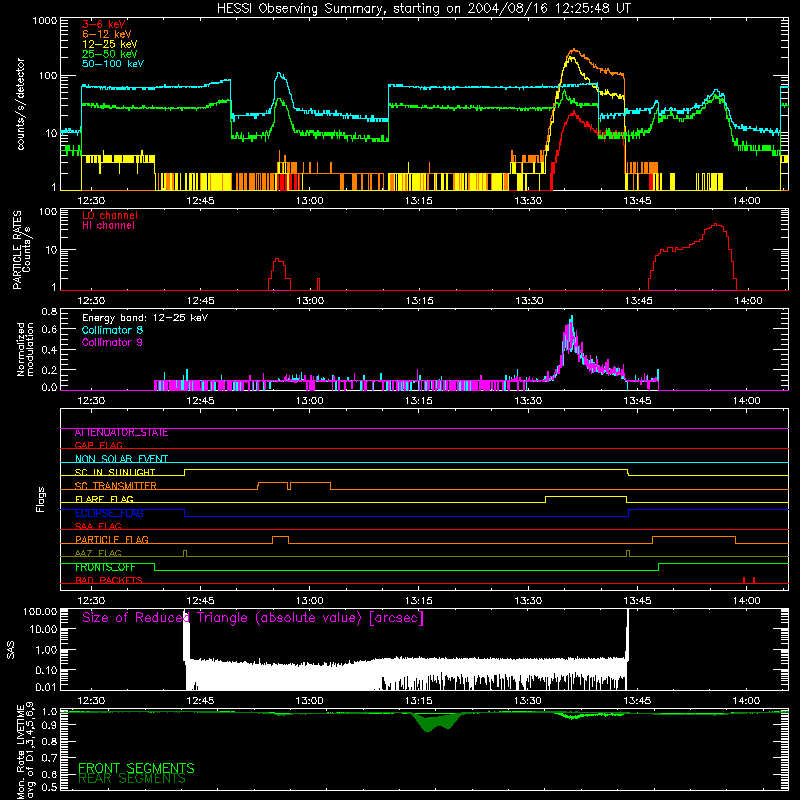Screen dimensions: 800x800
Task: Click the Energy band: 12-25 keV label
Action: click(145, 318)
